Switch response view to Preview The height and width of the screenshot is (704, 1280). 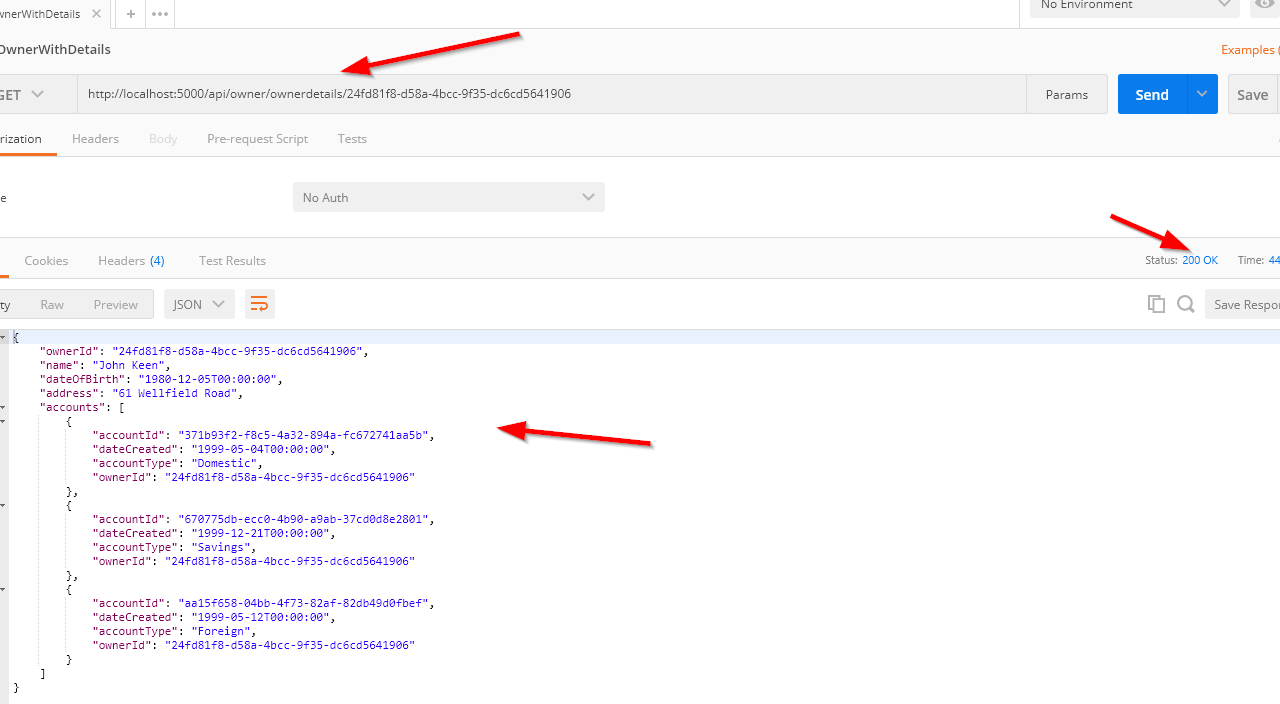115,304
